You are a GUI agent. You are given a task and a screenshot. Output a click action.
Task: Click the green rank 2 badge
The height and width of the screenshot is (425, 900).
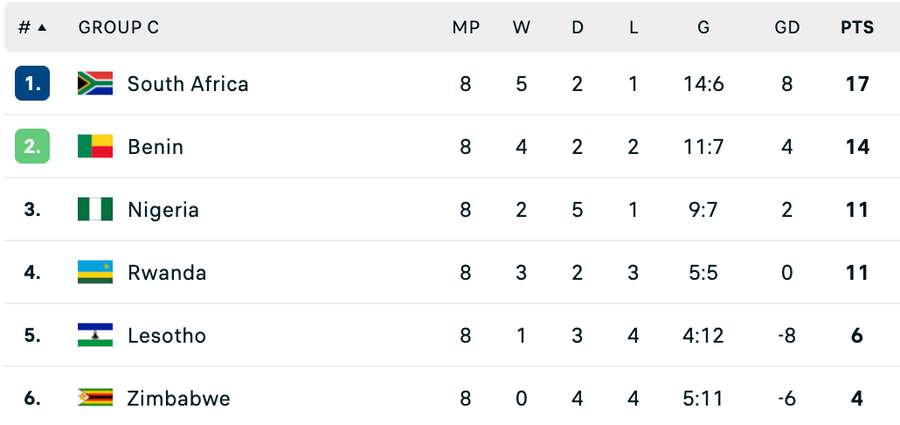click(x=32, y=146)
